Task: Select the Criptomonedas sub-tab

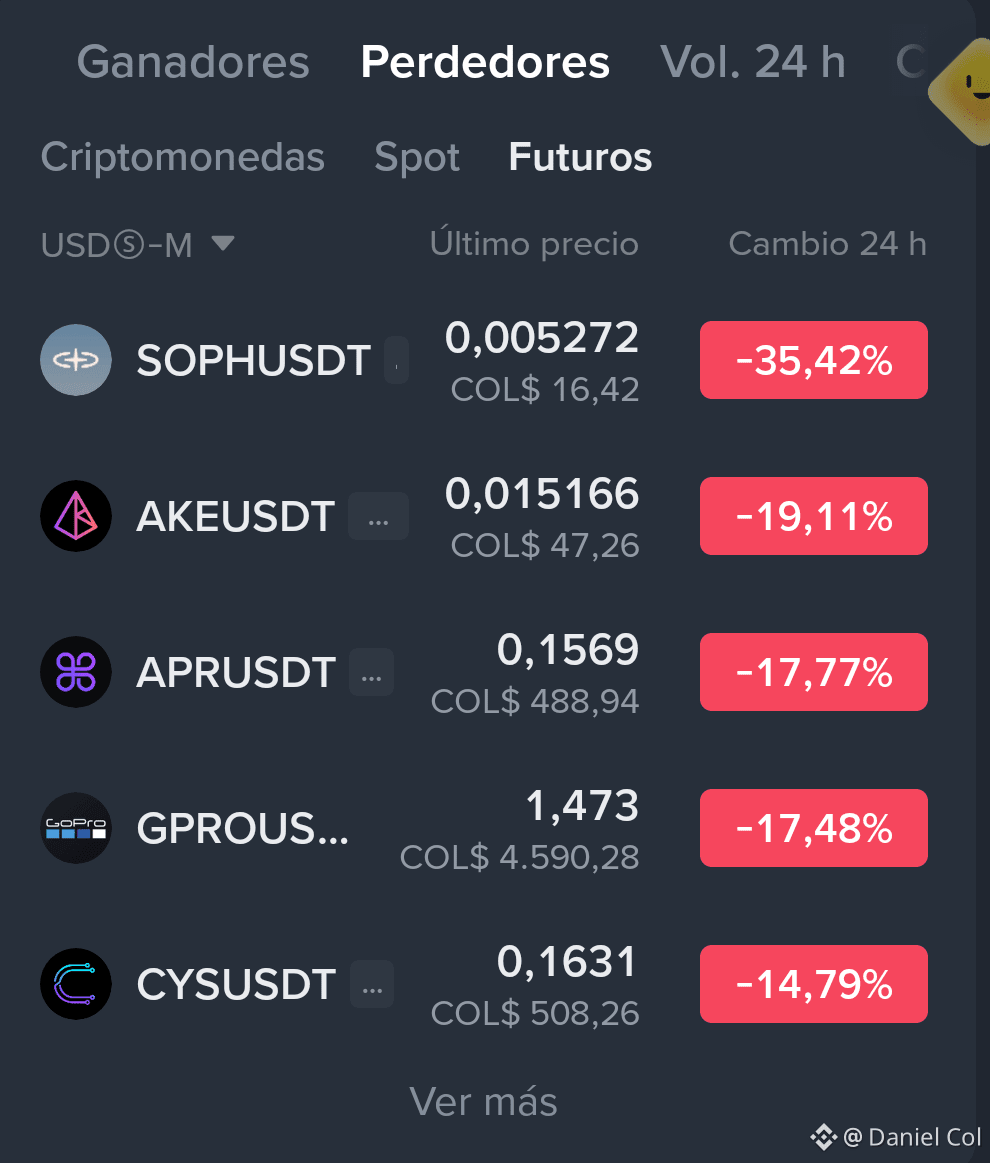Action: coord(183,157)
